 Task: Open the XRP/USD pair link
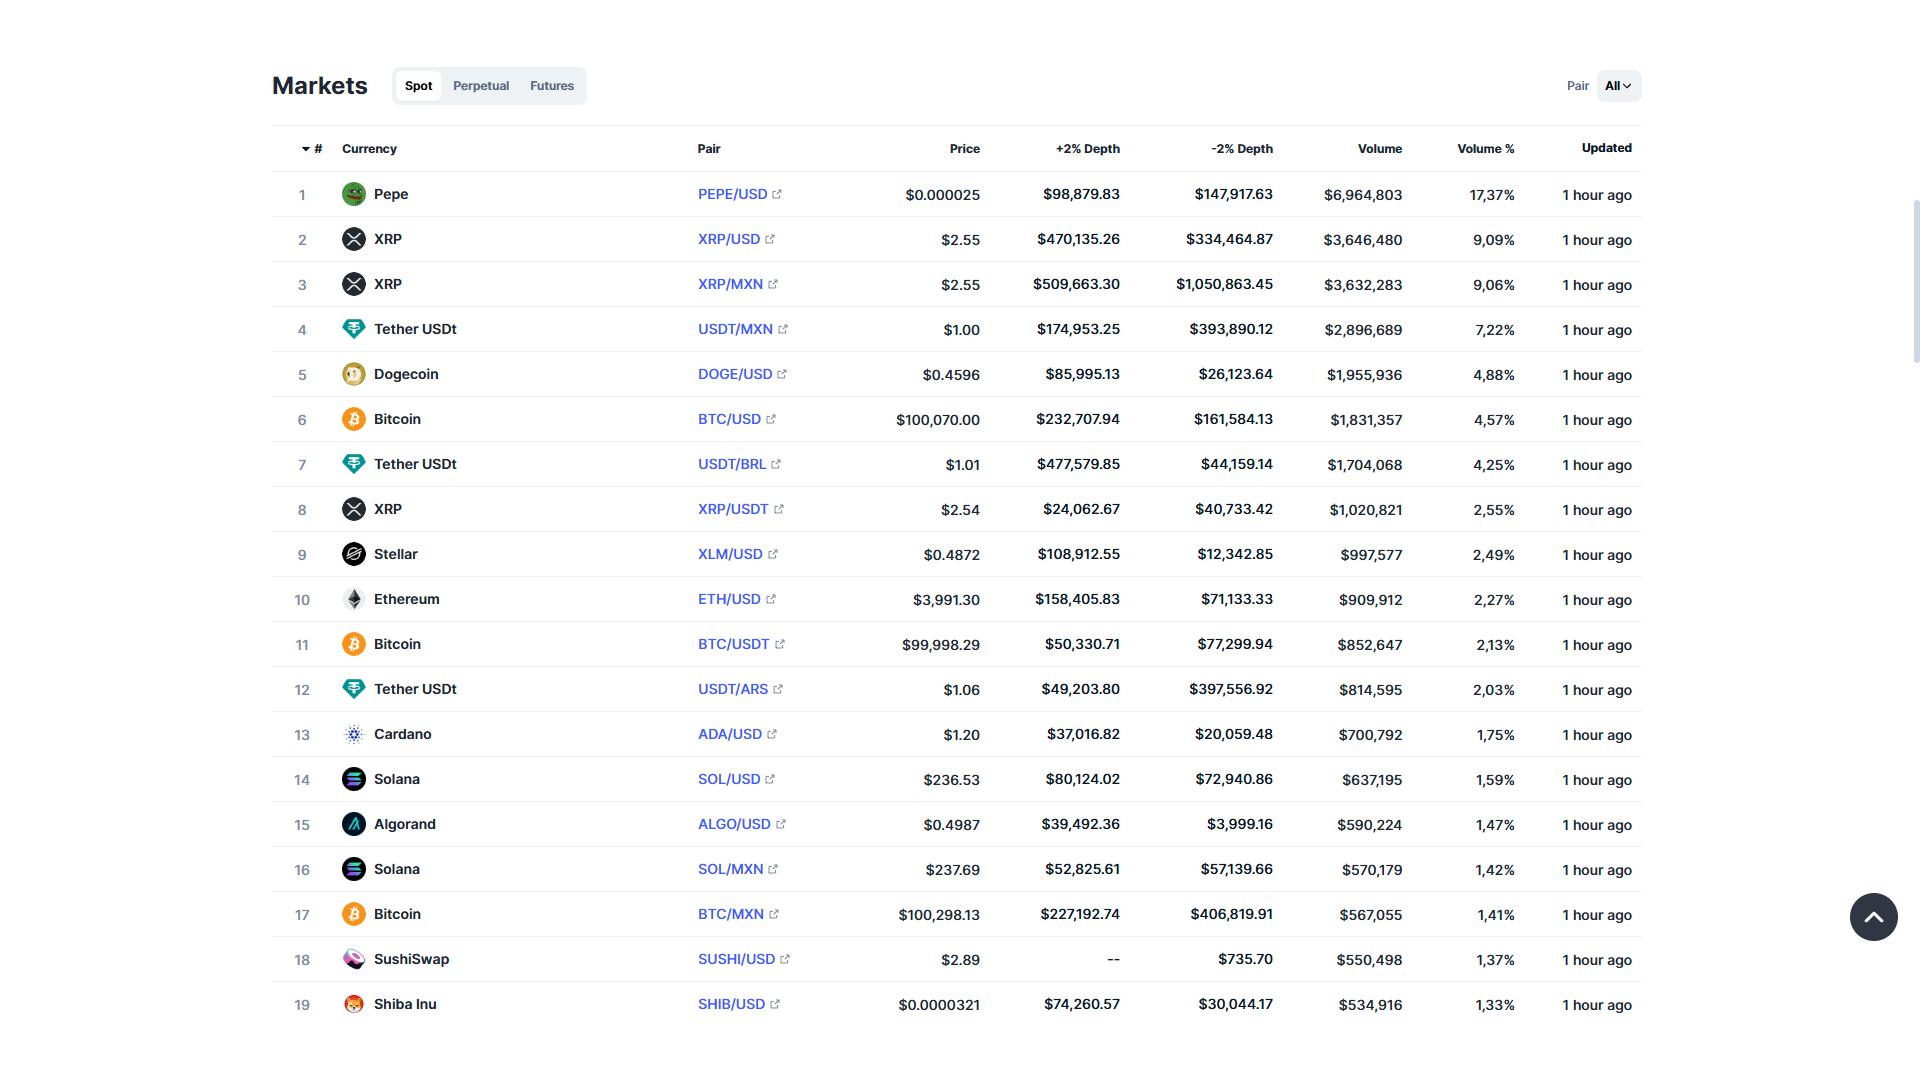click(729, 239)
